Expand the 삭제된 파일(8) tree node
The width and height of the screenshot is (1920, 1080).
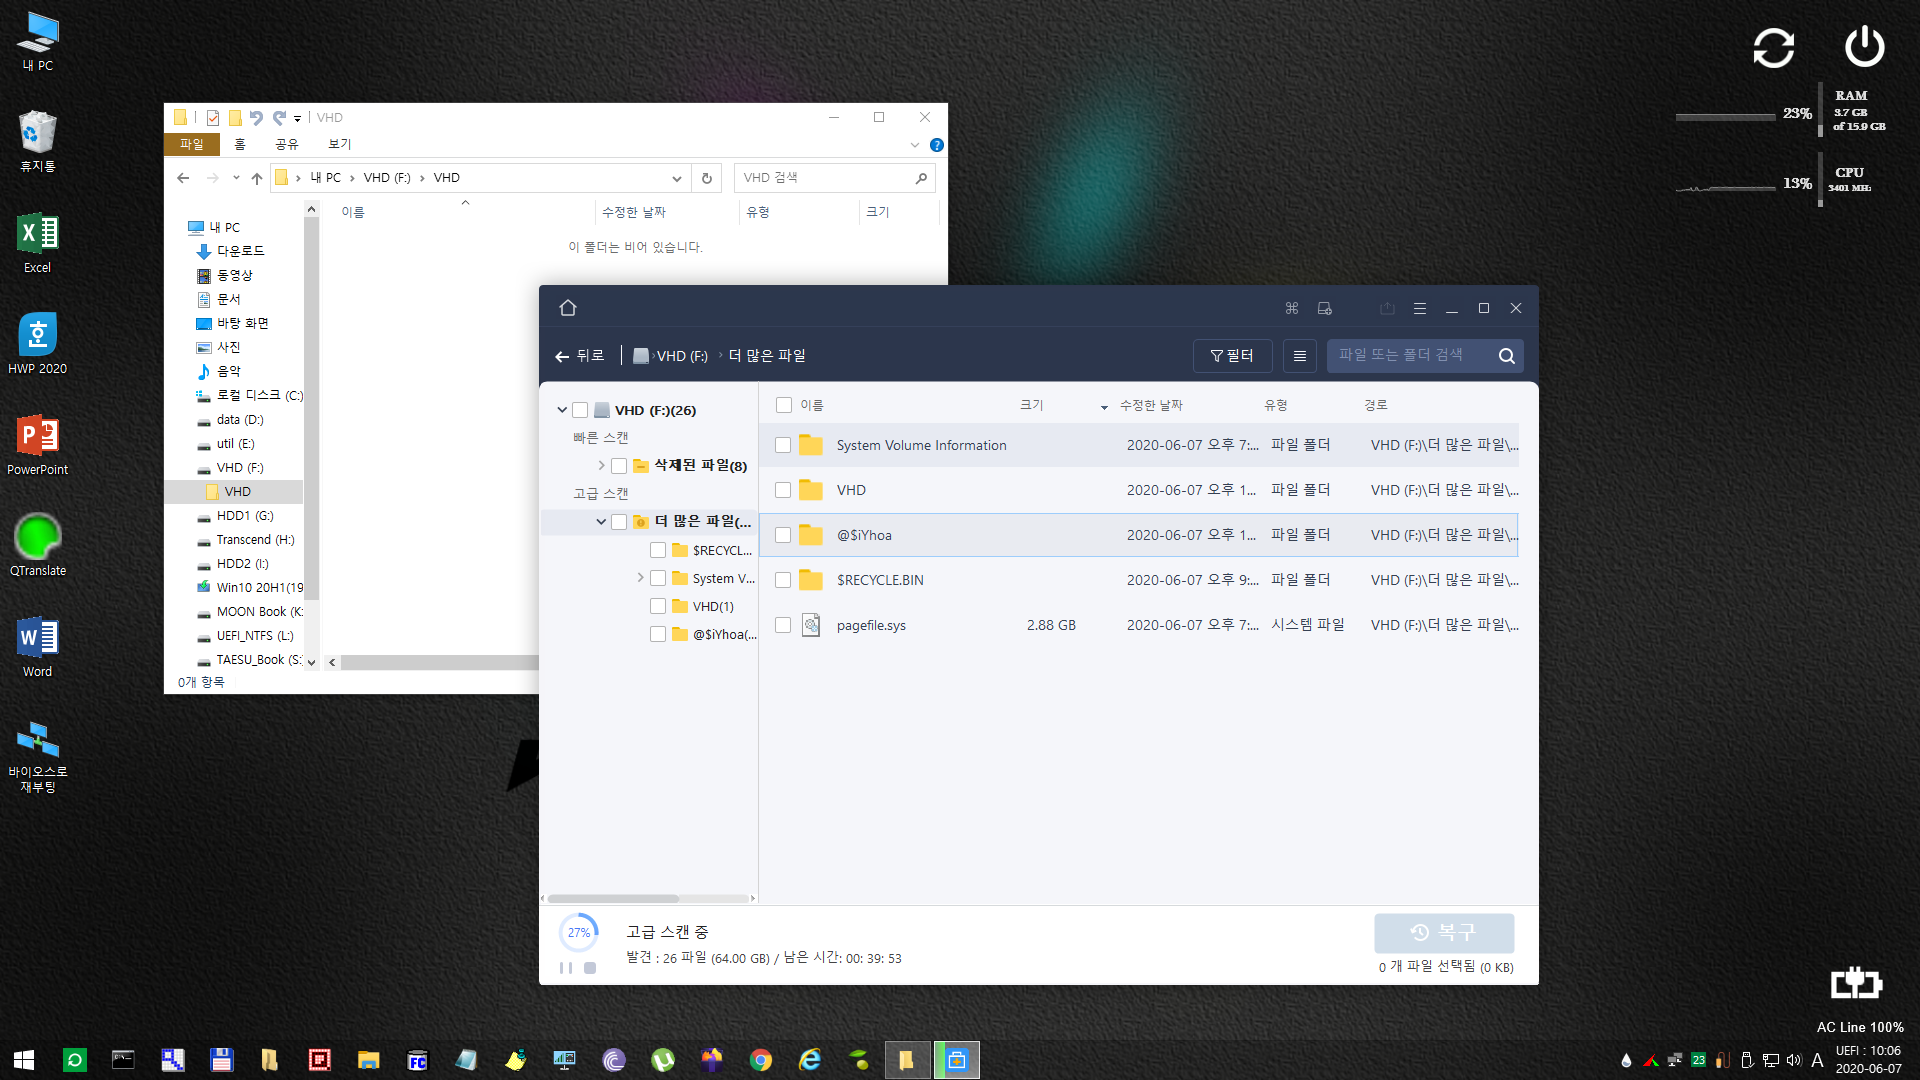click(601, 466)
